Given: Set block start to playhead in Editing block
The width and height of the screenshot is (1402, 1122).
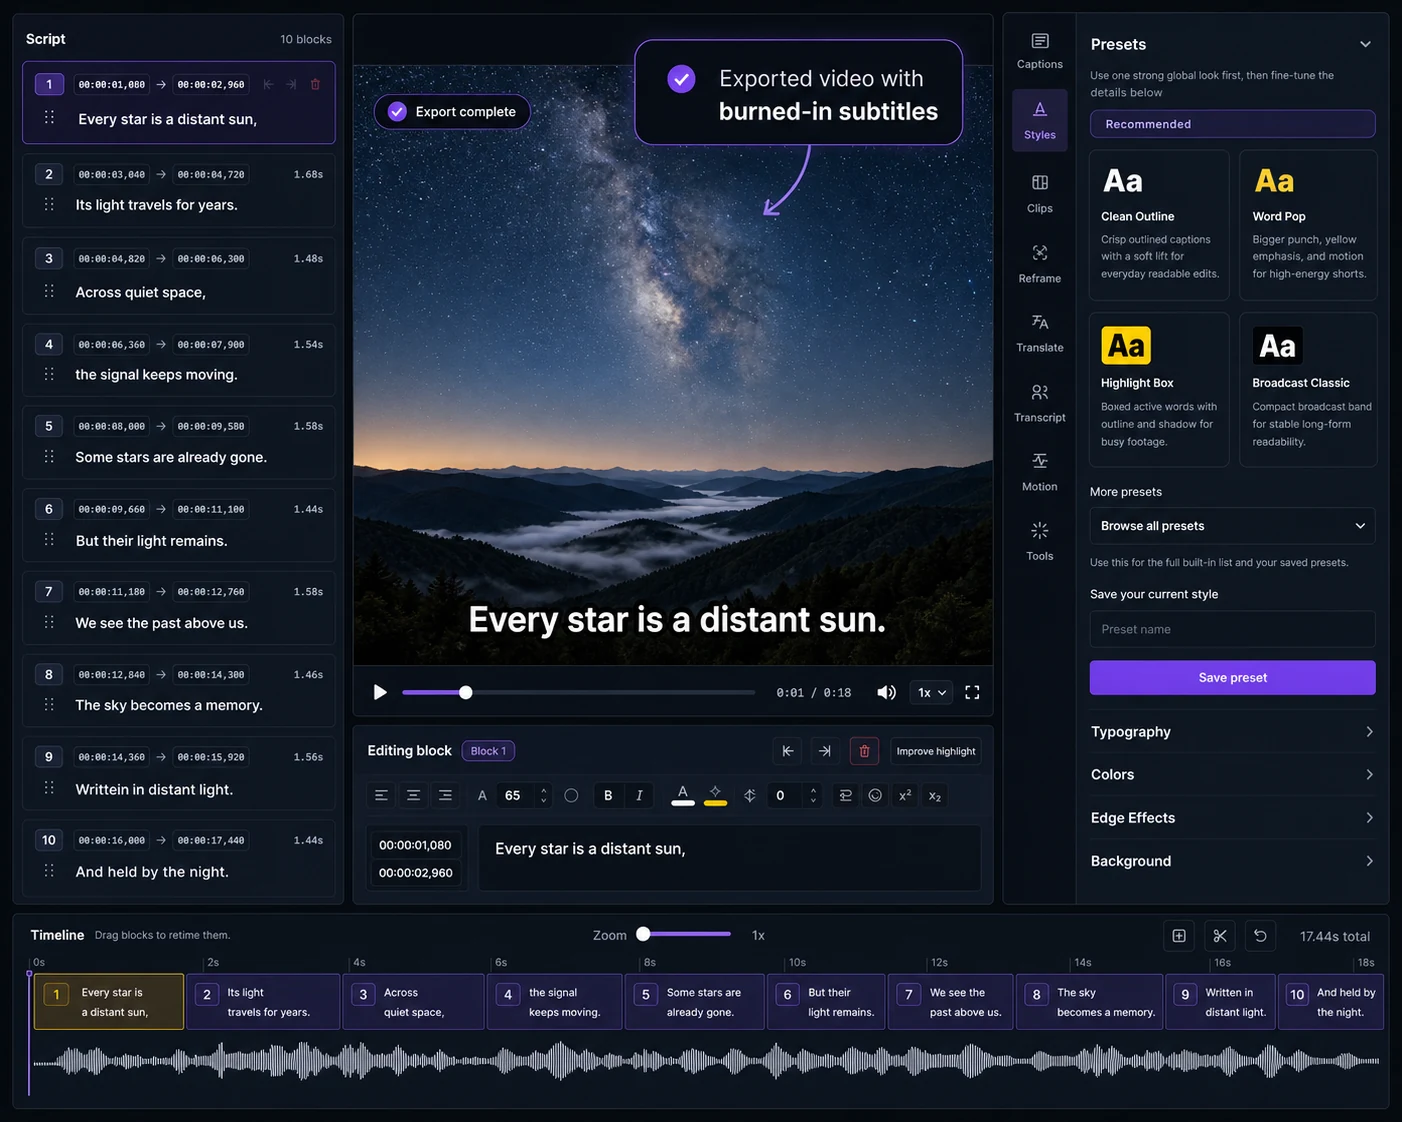Looking at the screenshot, I should point(788,751).
